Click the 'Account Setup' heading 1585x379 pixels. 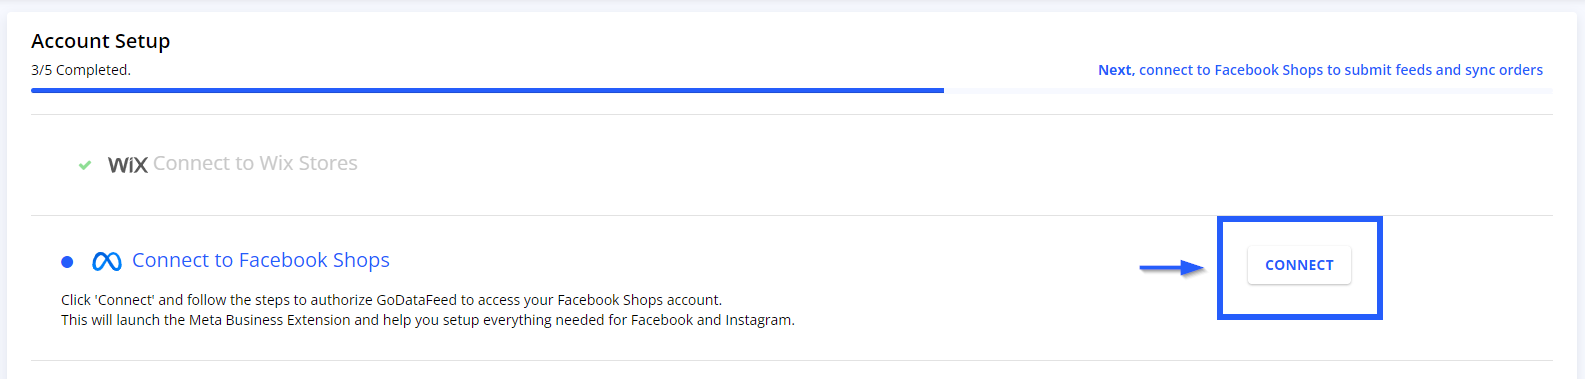[x=101, y=41]
